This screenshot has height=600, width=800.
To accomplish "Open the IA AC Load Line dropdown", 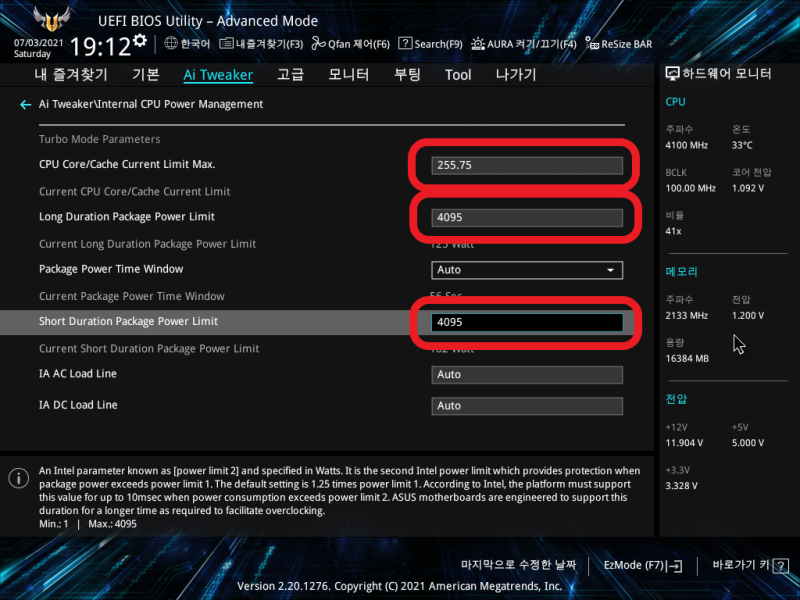I will pyautogui.click(x=527, y=374).
